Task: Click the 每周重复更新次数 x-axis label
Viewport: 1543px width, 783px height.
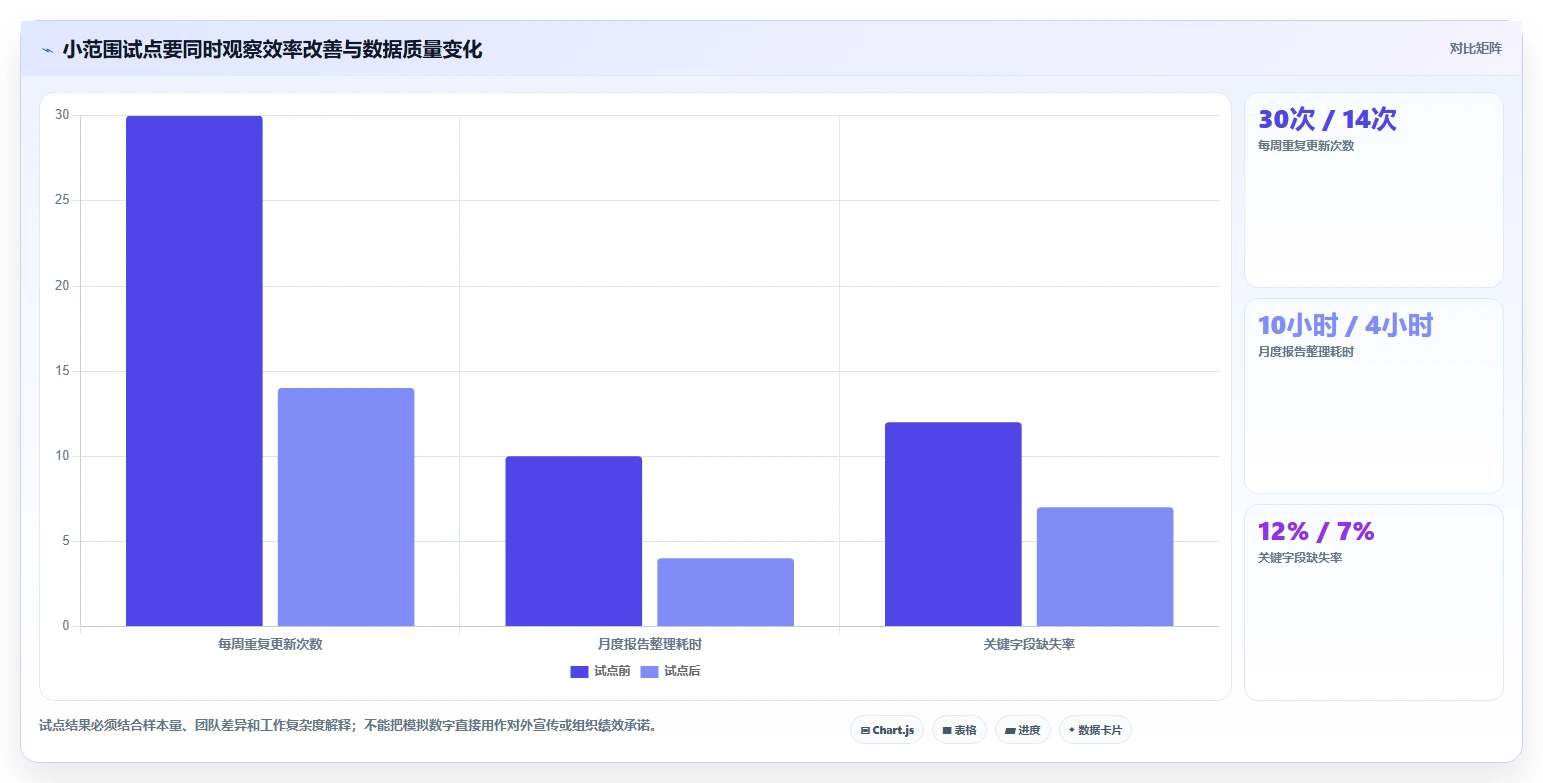Action: pos(270,644)
